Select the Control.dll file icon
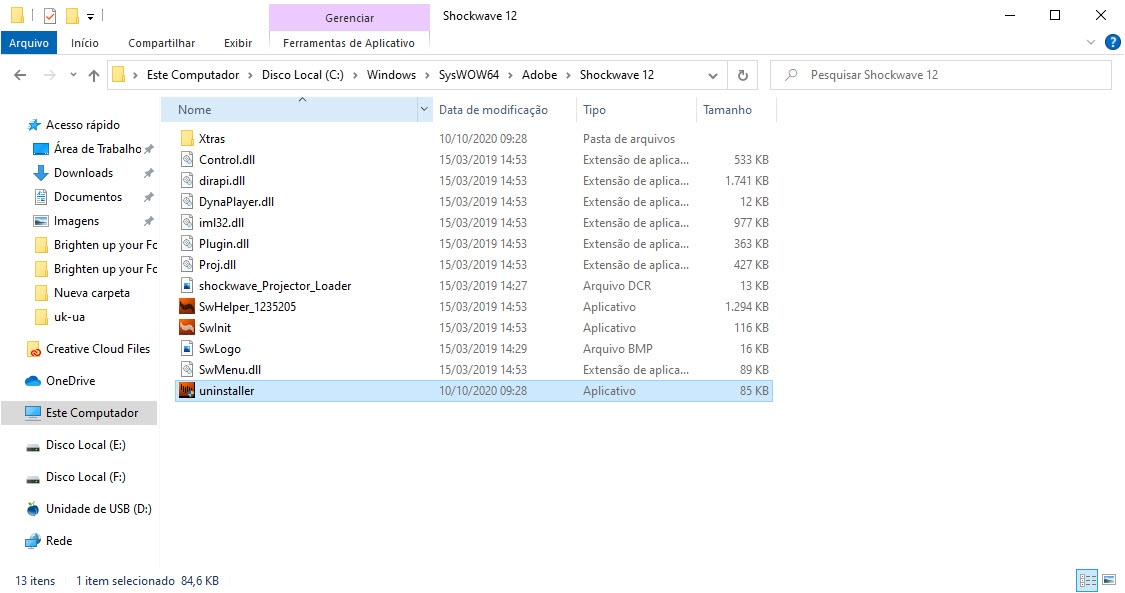 pyautogui.click(x=187, y=159)
